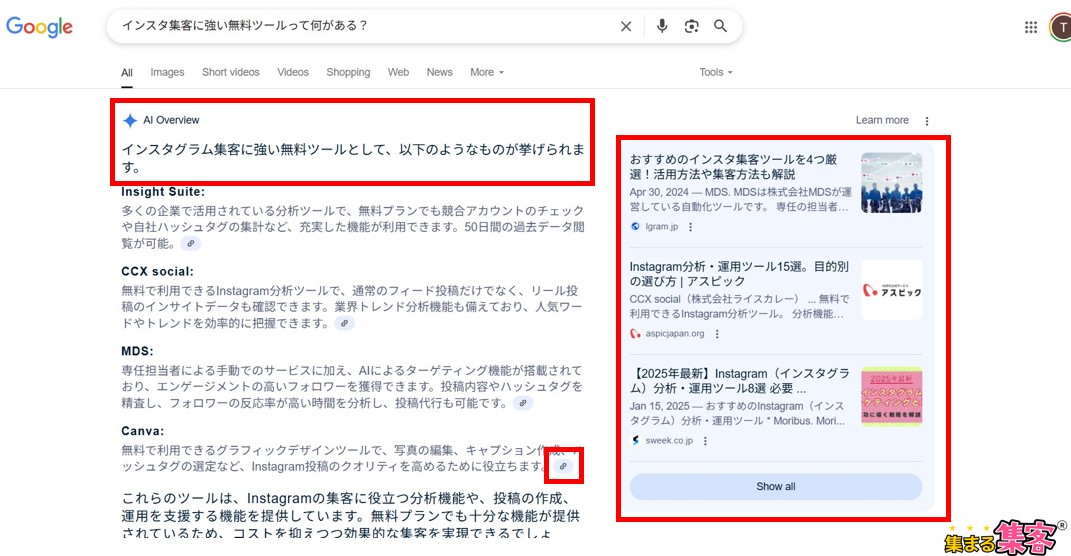Viewport: 1071px width, 556px height.
Task: Expand the More search filters dropdown
Action: (x=487, y=72)
